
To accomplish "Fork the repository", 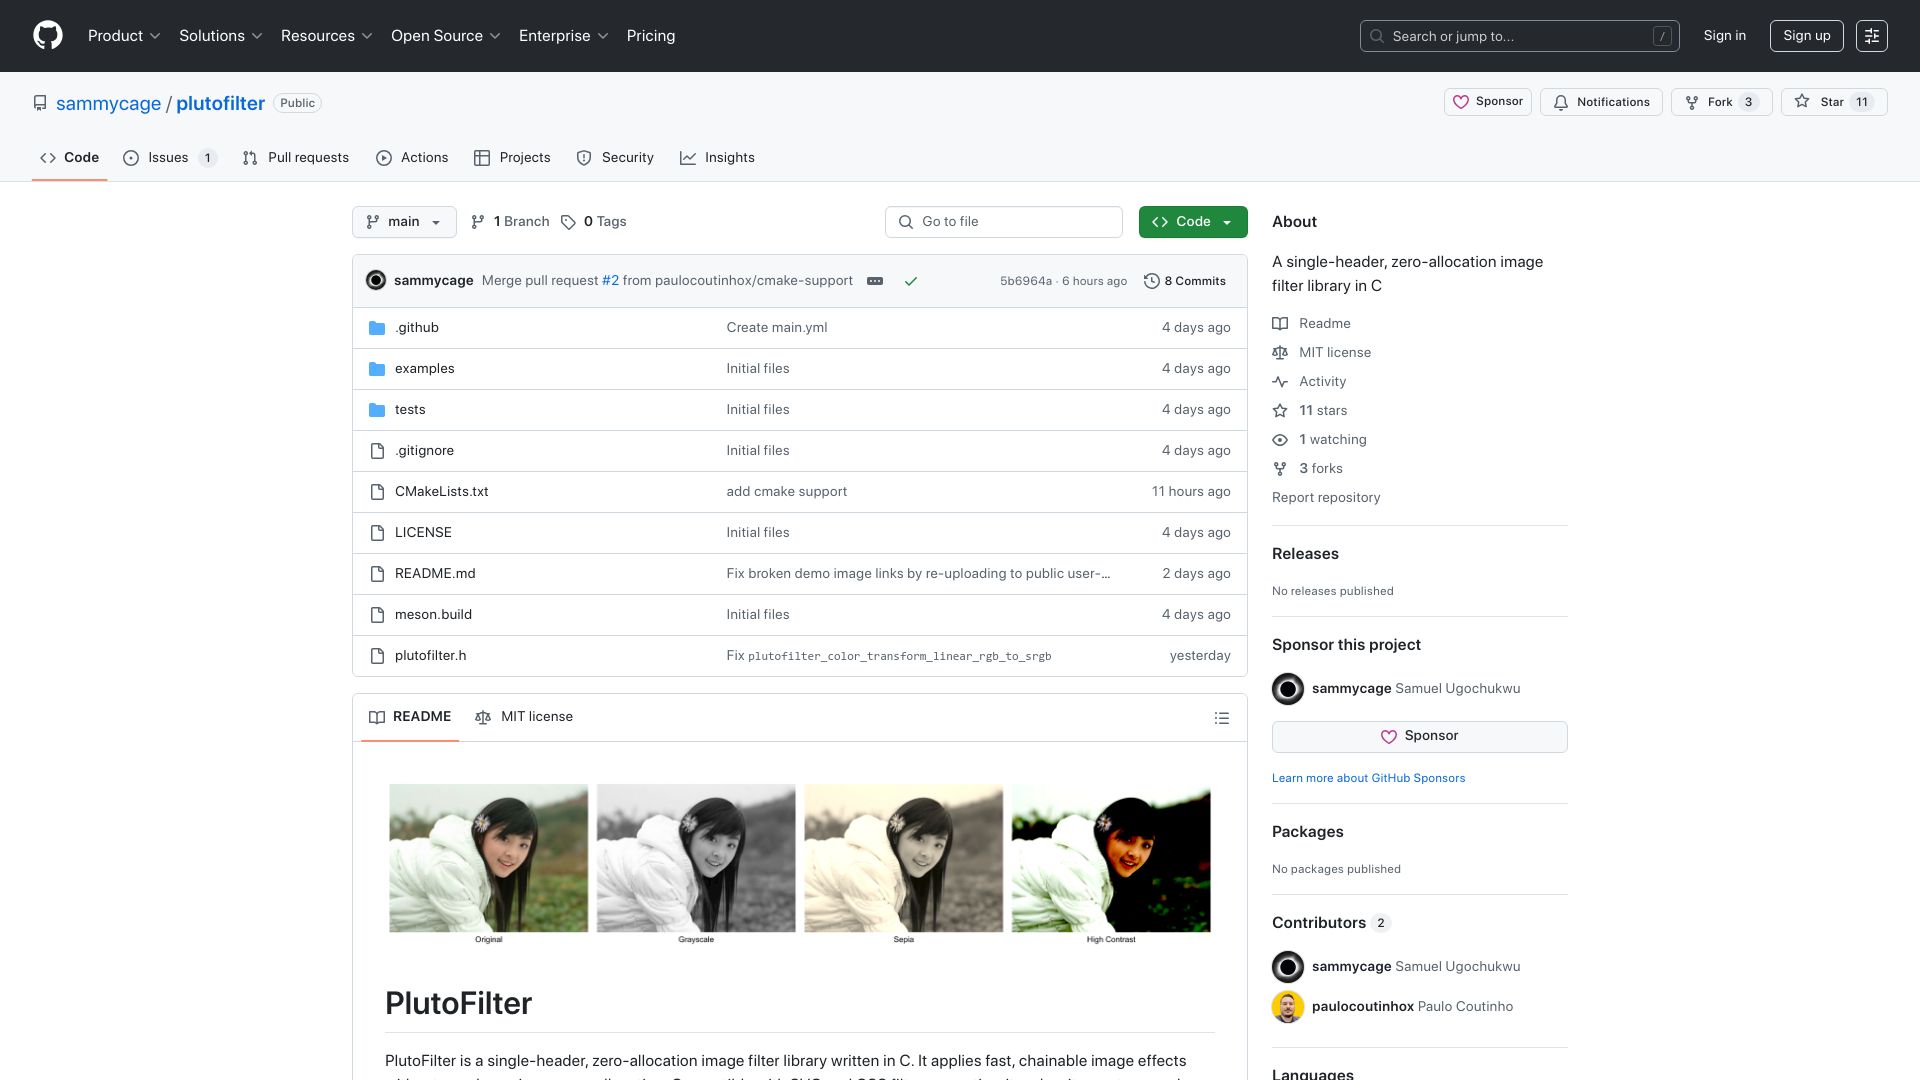I will click(x=1721, y=102).
